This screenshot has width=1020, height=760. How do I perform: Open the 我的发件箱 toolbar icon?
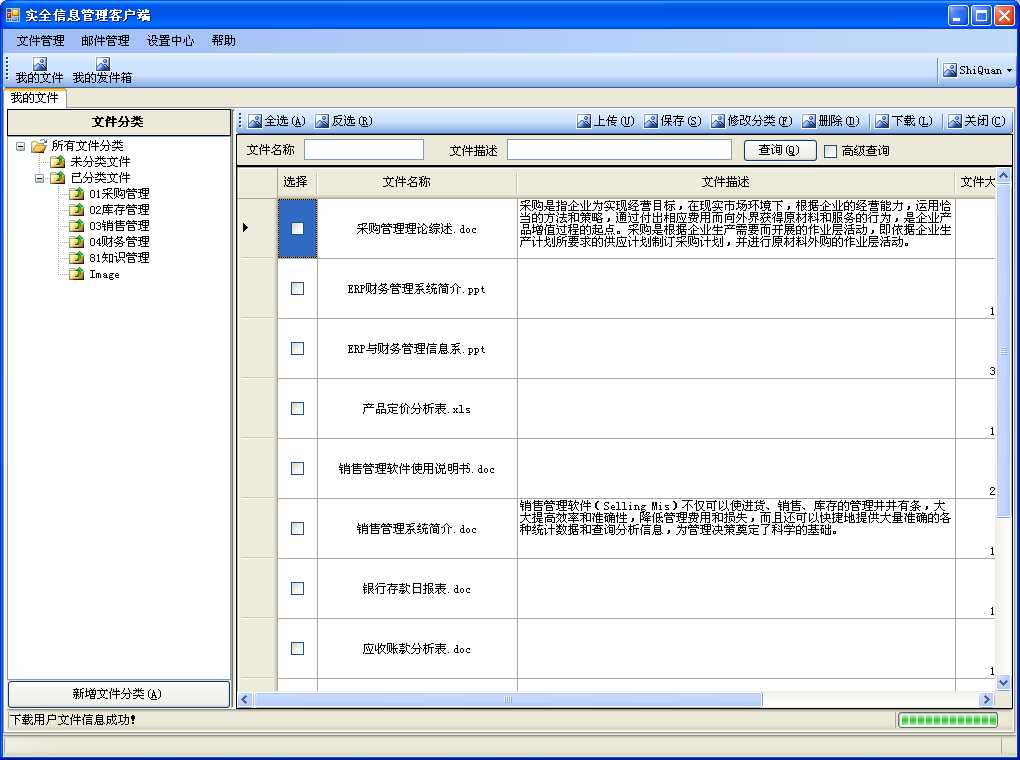[x=102, y=70]
